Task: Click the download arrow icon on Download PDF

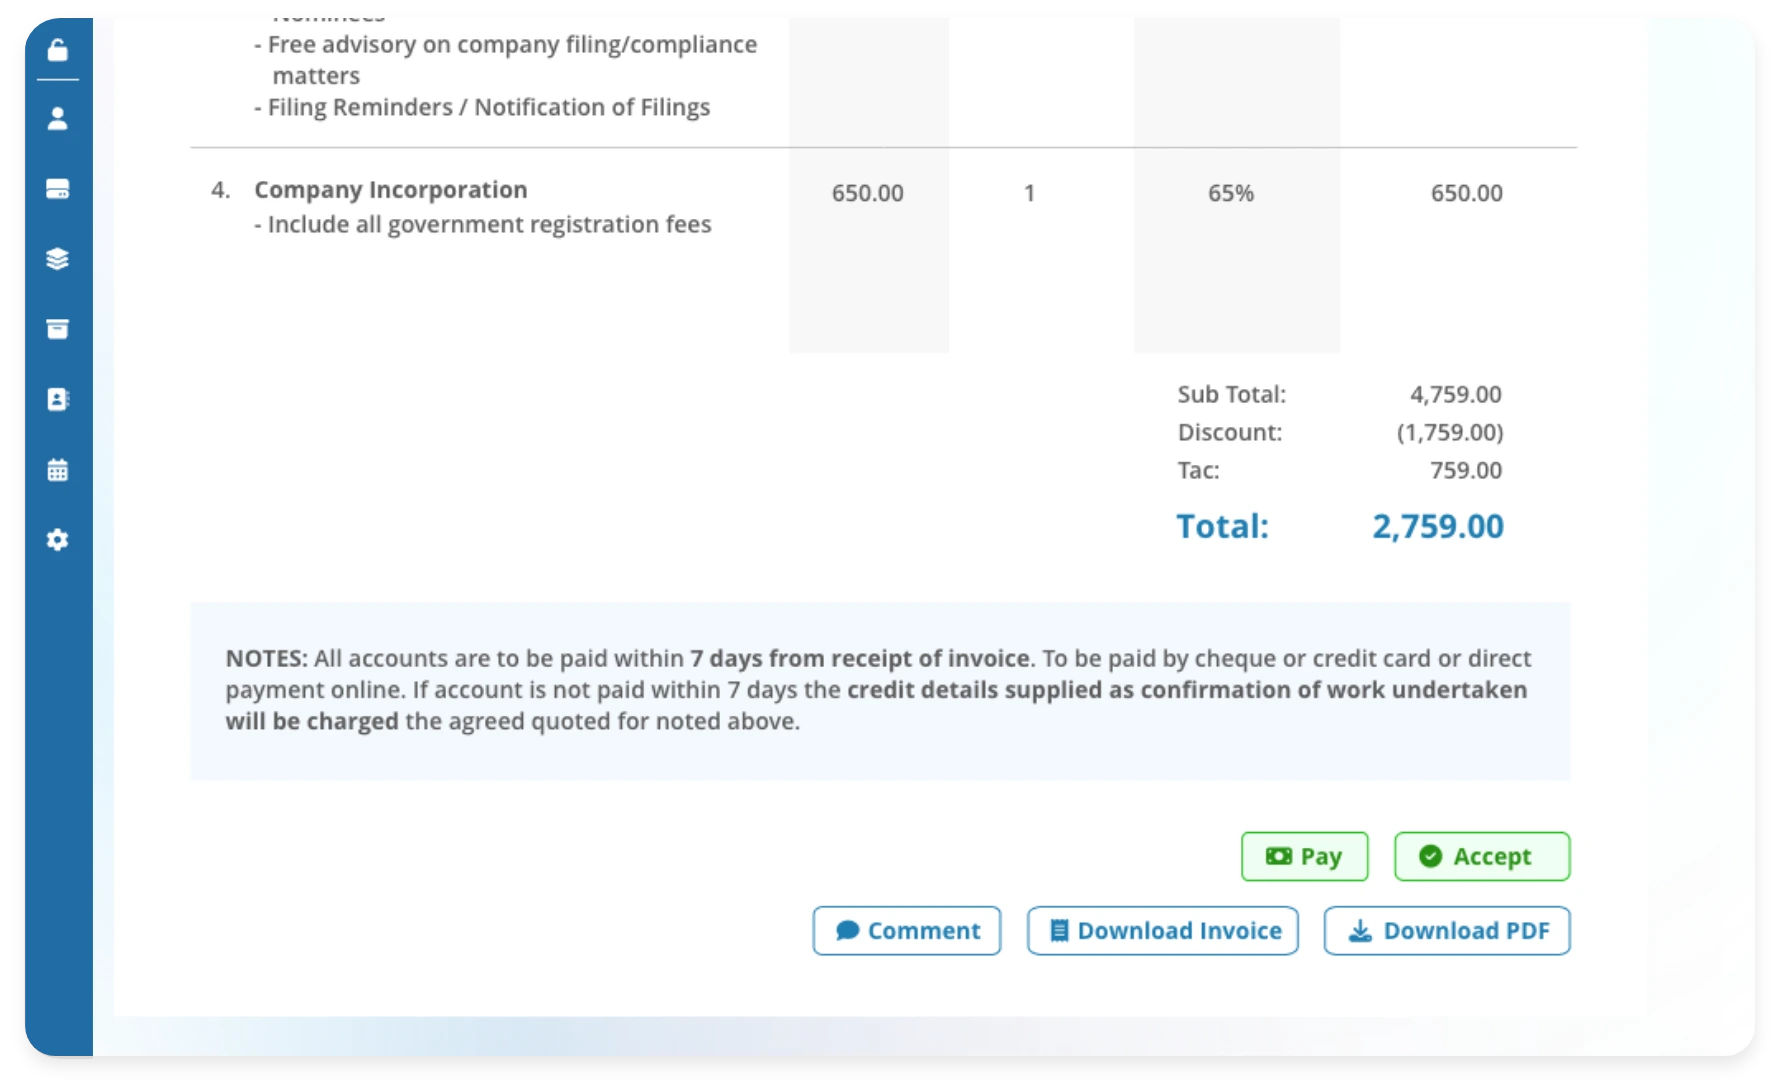Action: (x=1361, y=930)
